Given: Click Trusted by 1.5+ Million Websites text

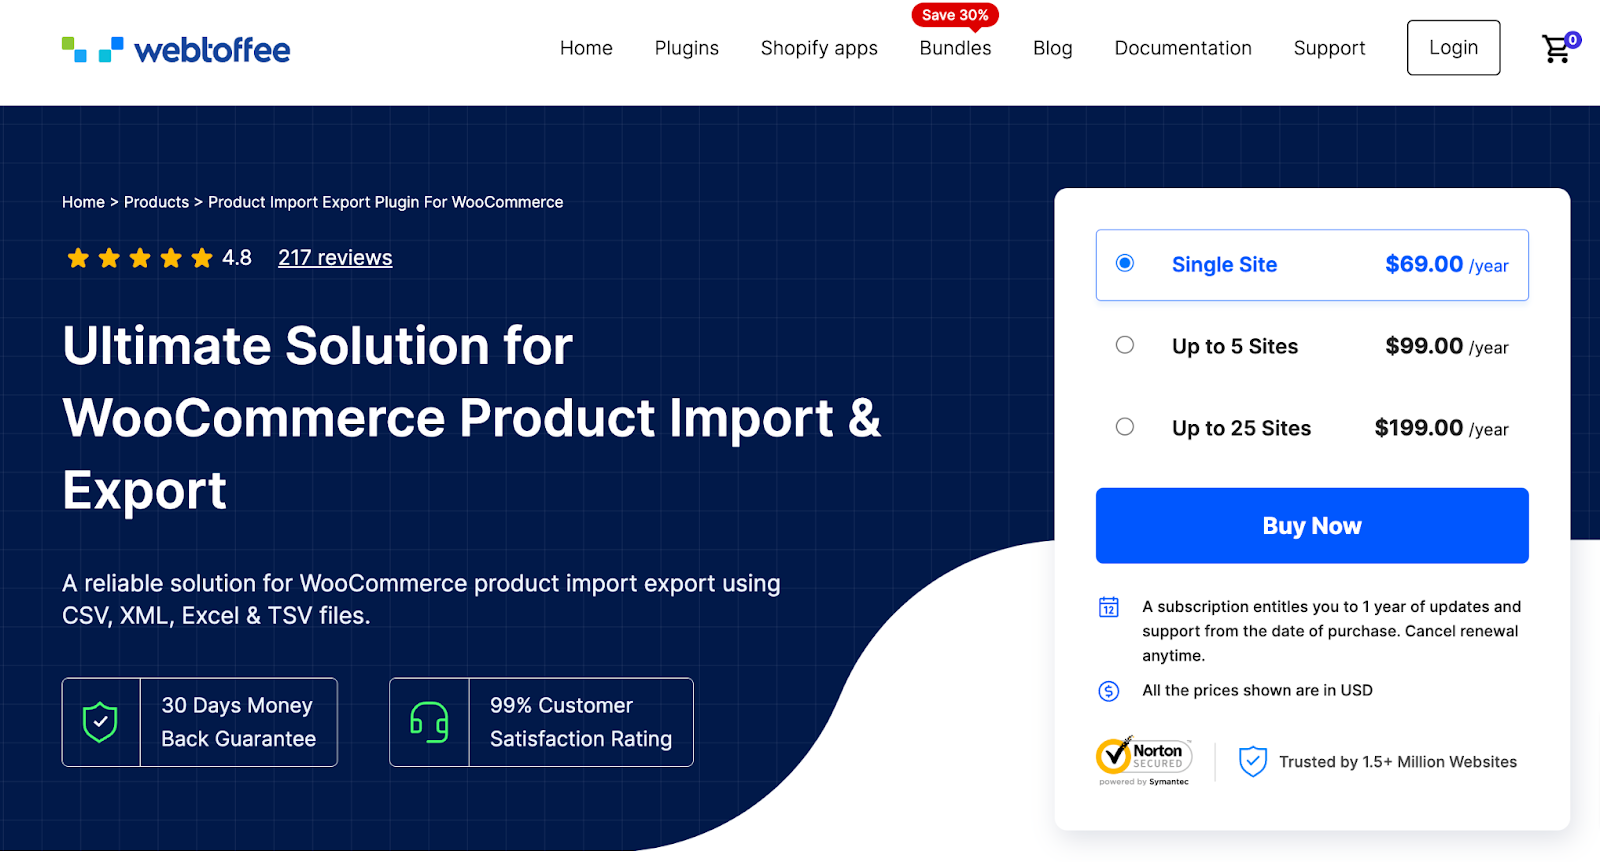Looking at the screenshot, I should pyautogui.click(x=1398, y=762).
